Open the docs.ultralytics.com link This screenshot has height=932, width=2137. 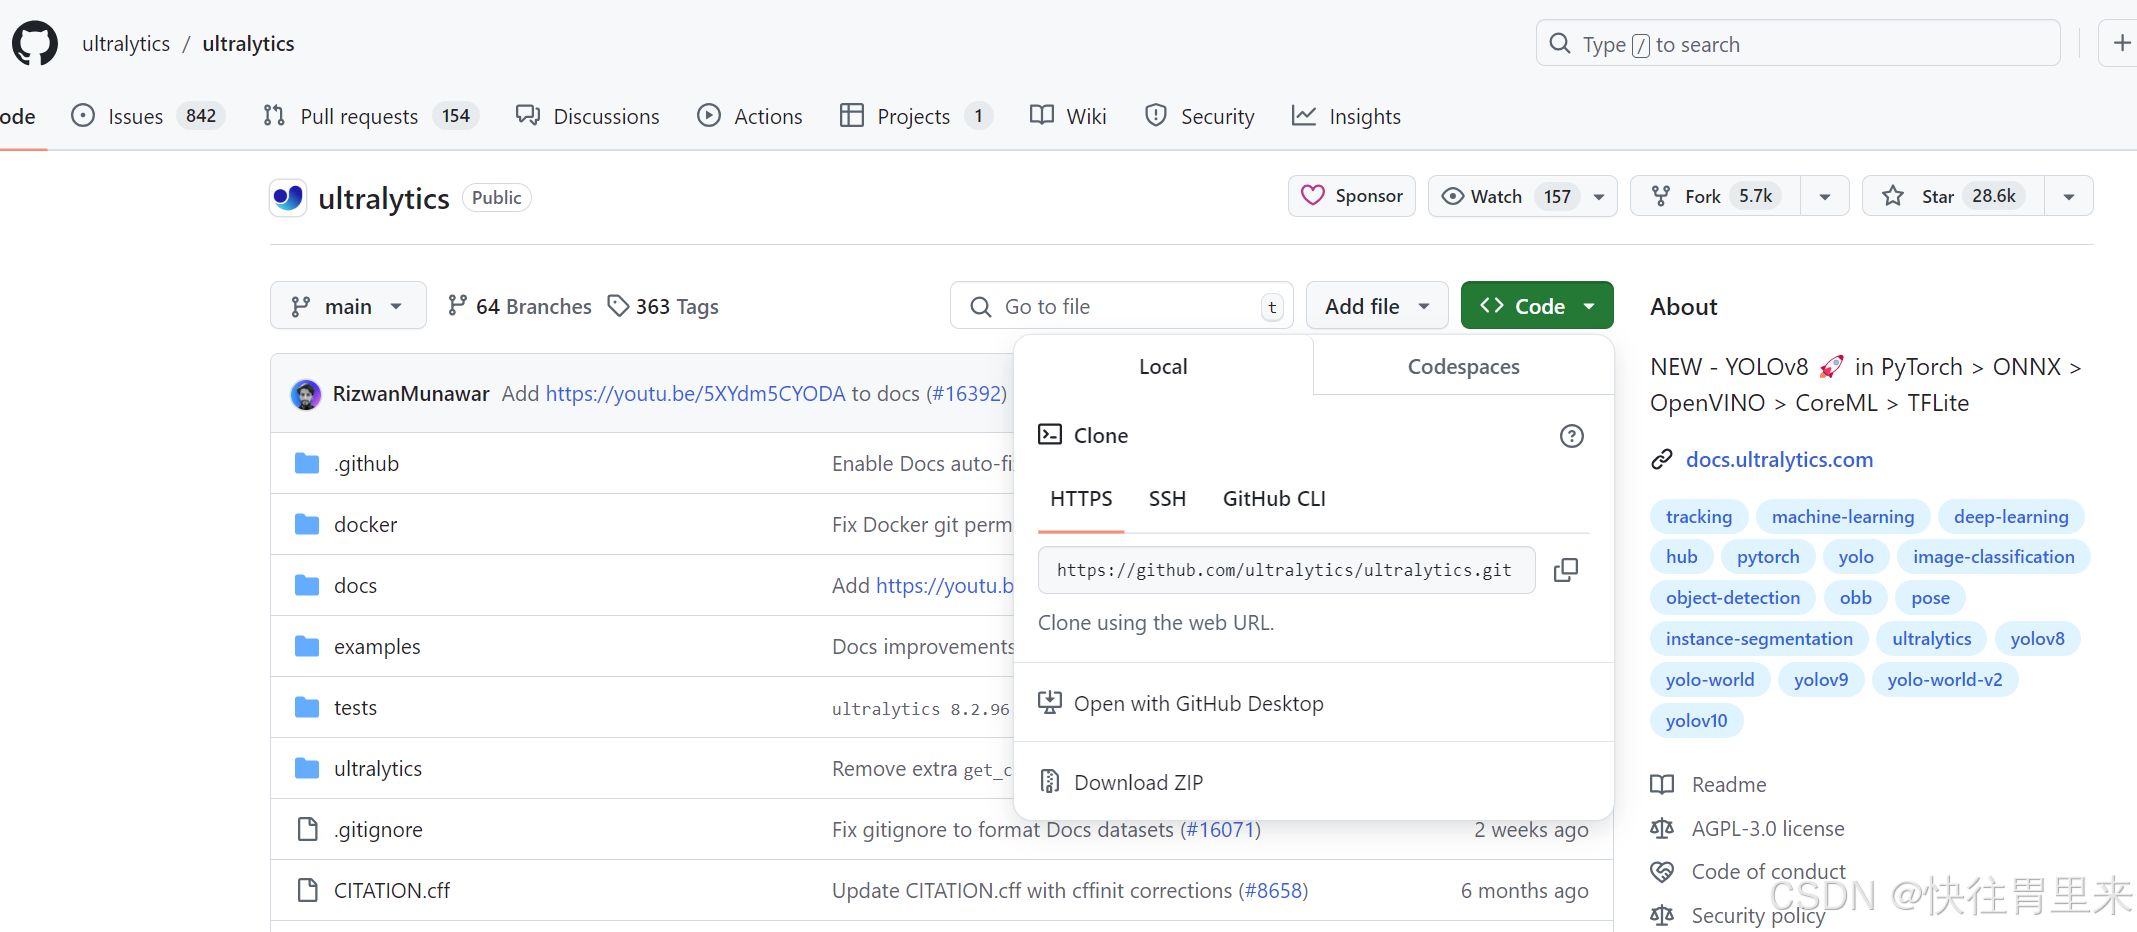point(1779,460)
